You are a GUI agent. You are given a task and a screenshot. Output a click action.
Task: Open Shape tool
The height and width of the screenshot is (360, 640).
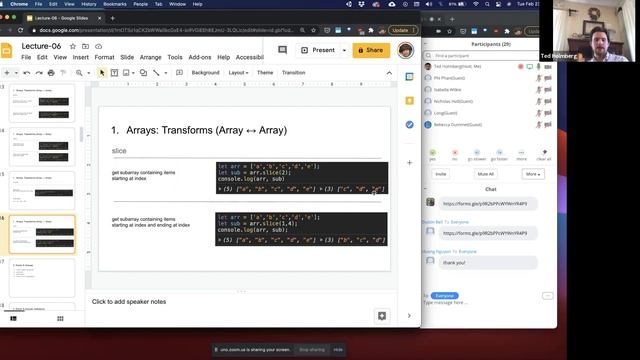pos(143,73)
